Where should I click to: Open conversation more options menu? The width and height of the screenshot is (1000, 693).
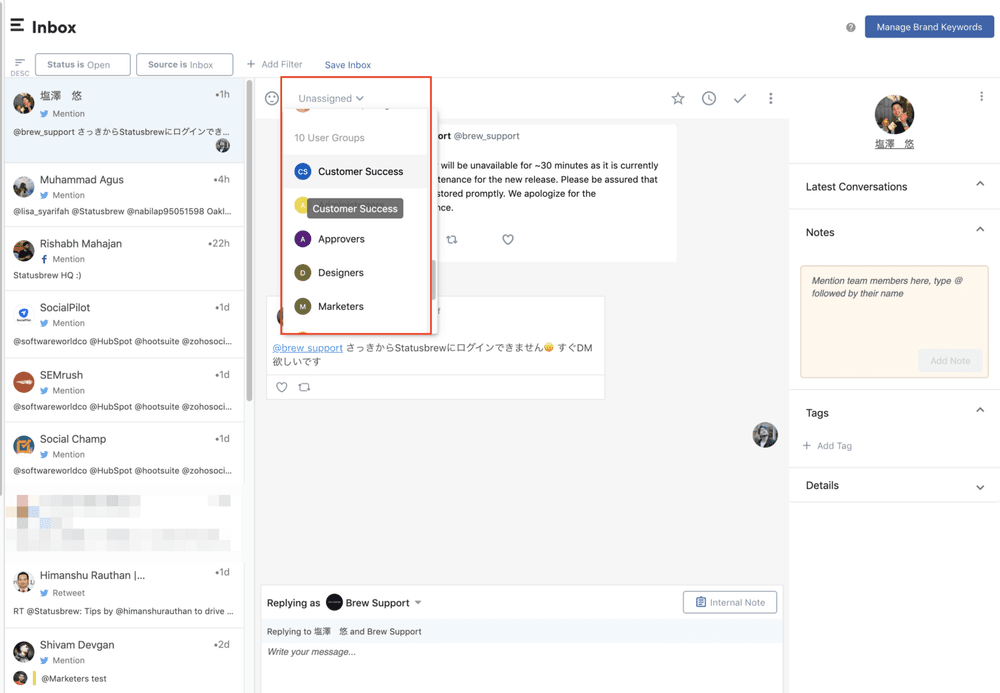coord(771,98)
